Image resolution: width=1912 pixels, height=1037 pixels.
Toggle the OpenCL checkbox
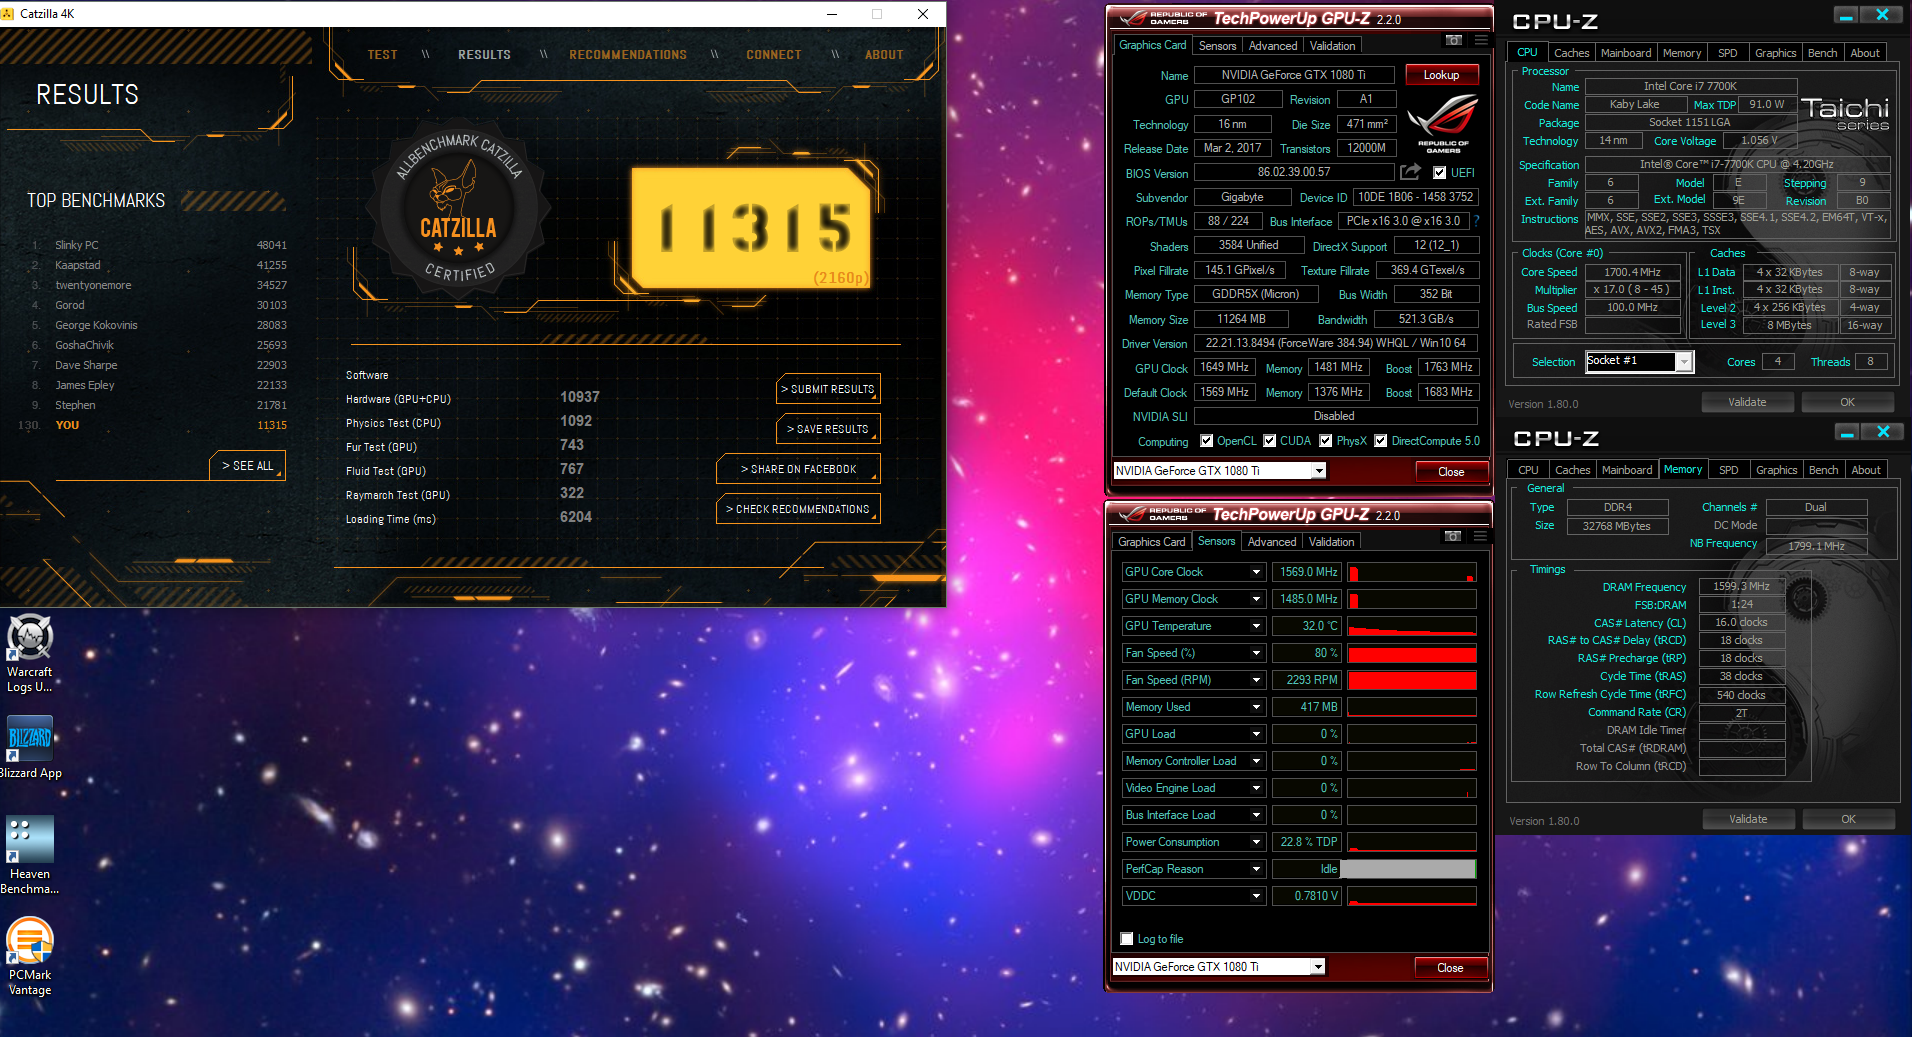click(1206, 441)
